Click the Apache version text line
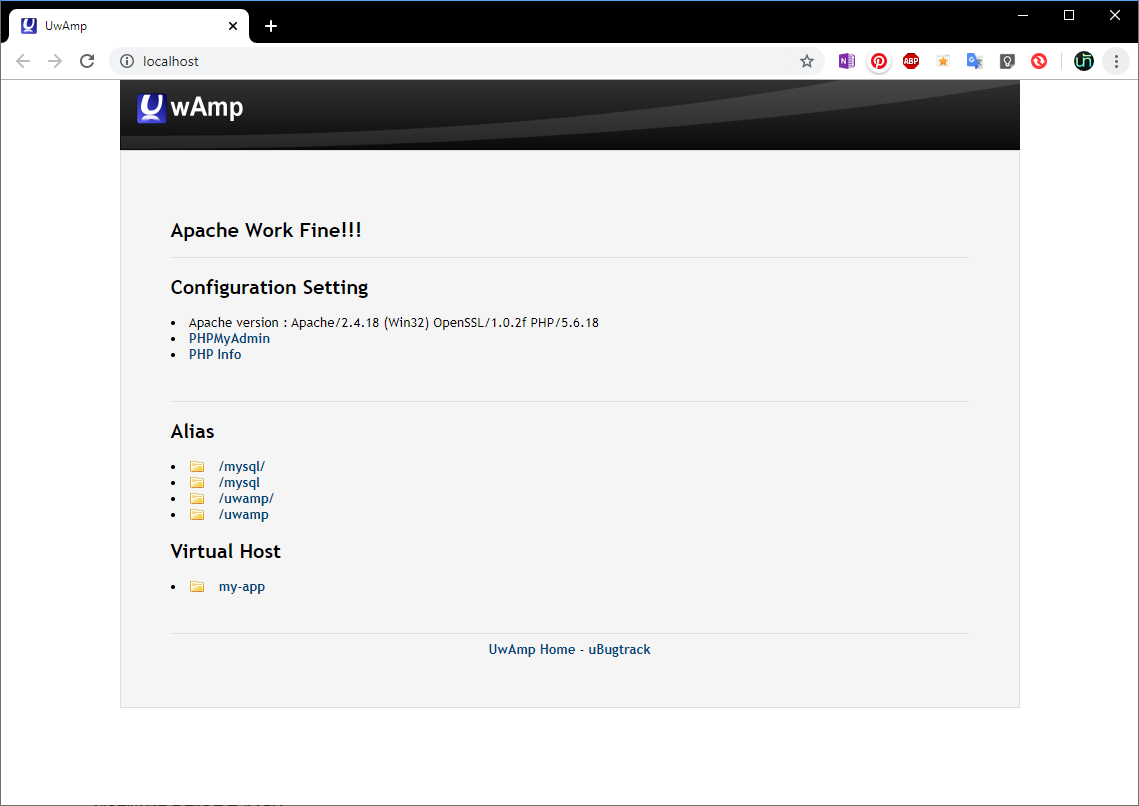The height and width of the screenshot is (806, 1139). tap(394, 322)
